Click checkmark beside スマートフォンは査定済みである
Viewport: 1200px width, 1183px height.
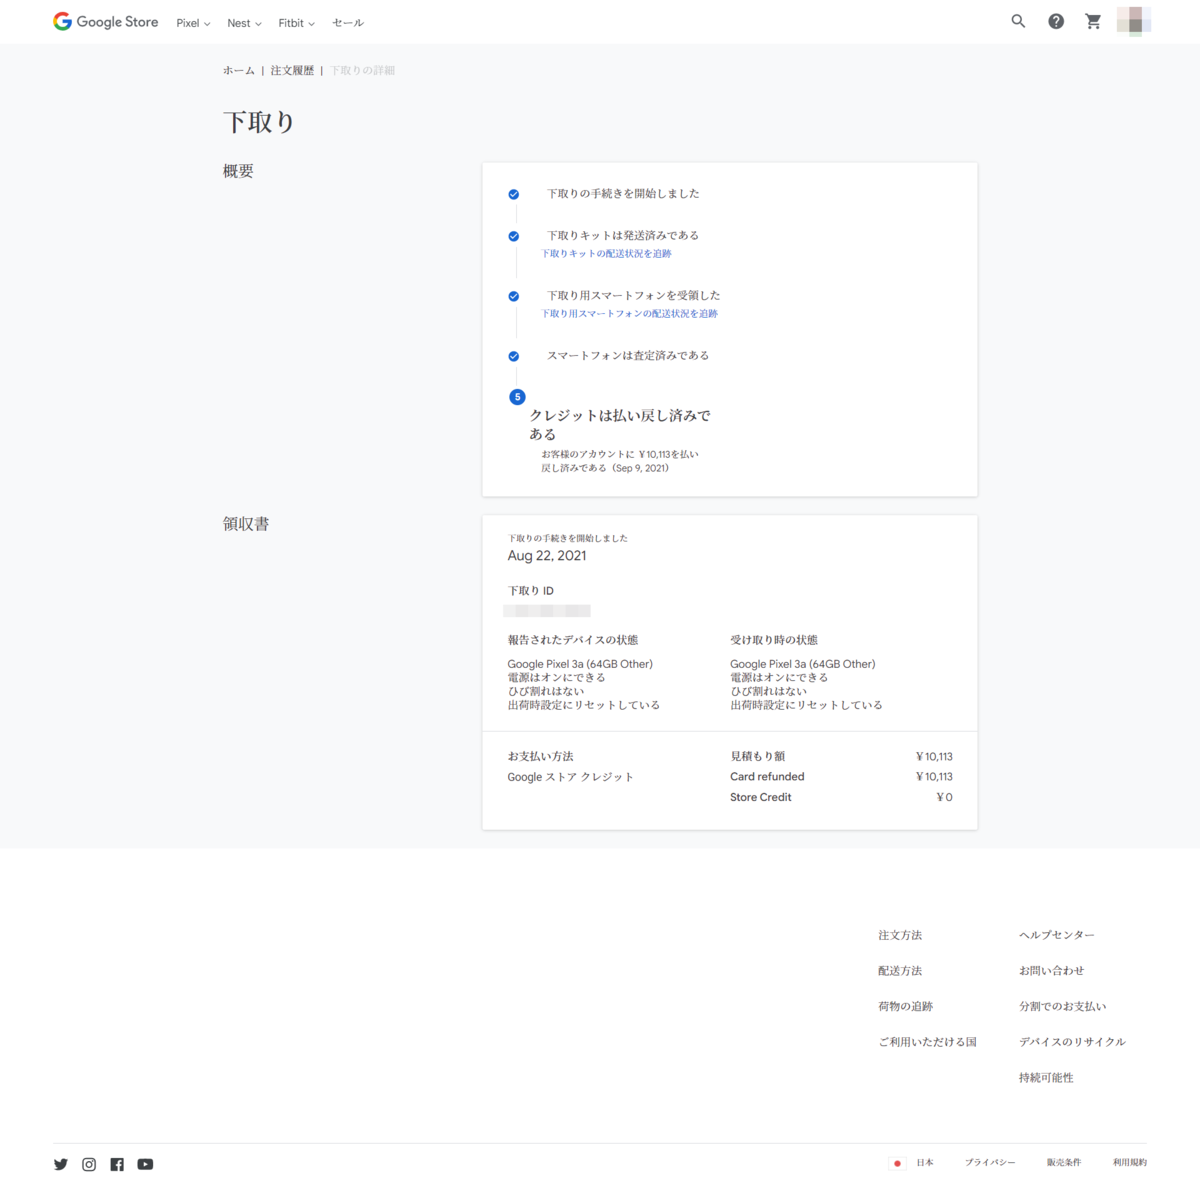pos(513,356)
